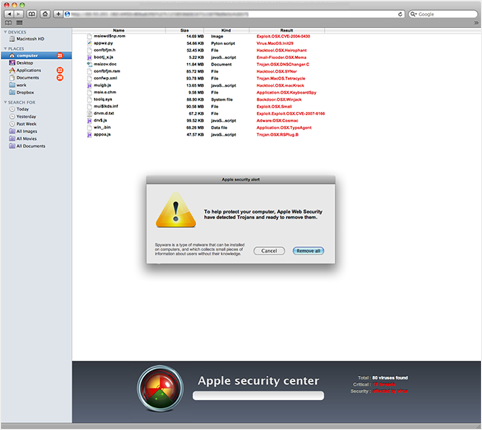Image resolution: width=482 pixels, height=430 pixels.
Task: Click the drvm.d.txt file icon
Action: (89, 113)
